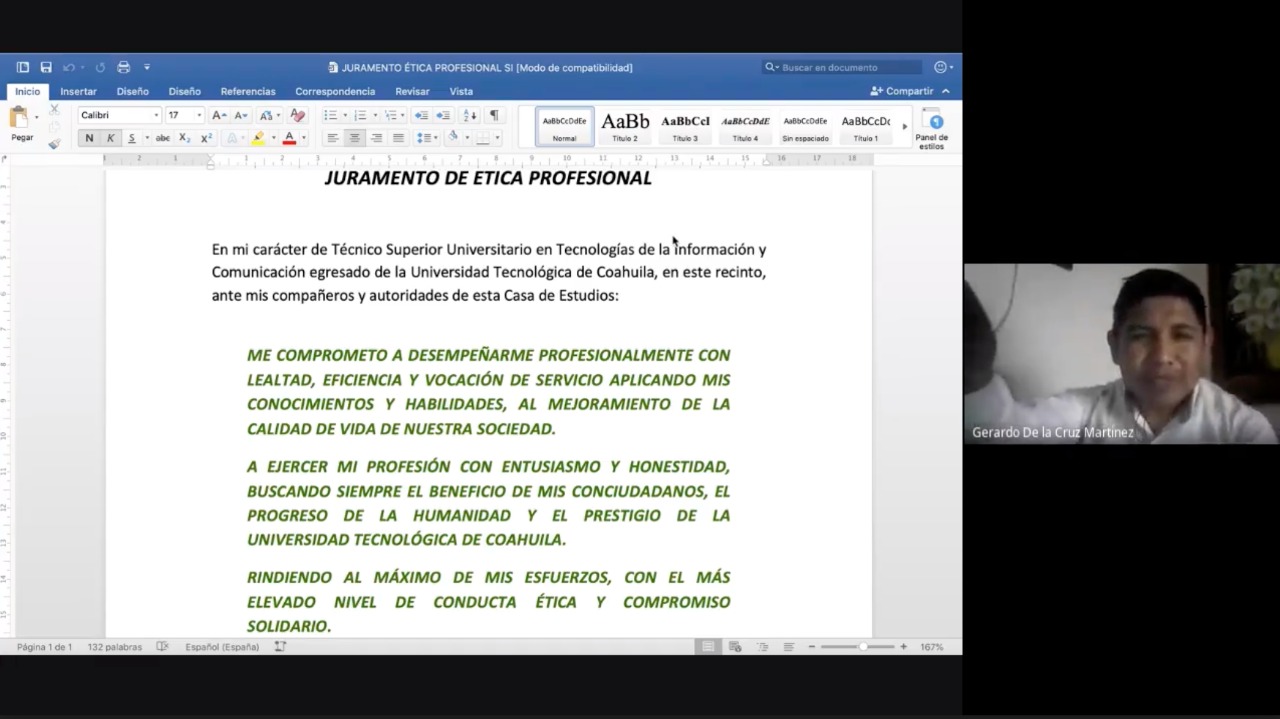Click the Print icon
The image size is (1280, 719).
point(124,67)
